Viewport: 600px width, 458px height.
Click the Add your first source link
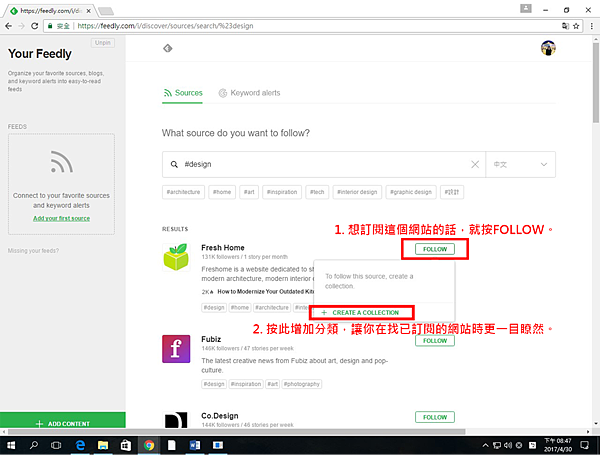(61, 218)
